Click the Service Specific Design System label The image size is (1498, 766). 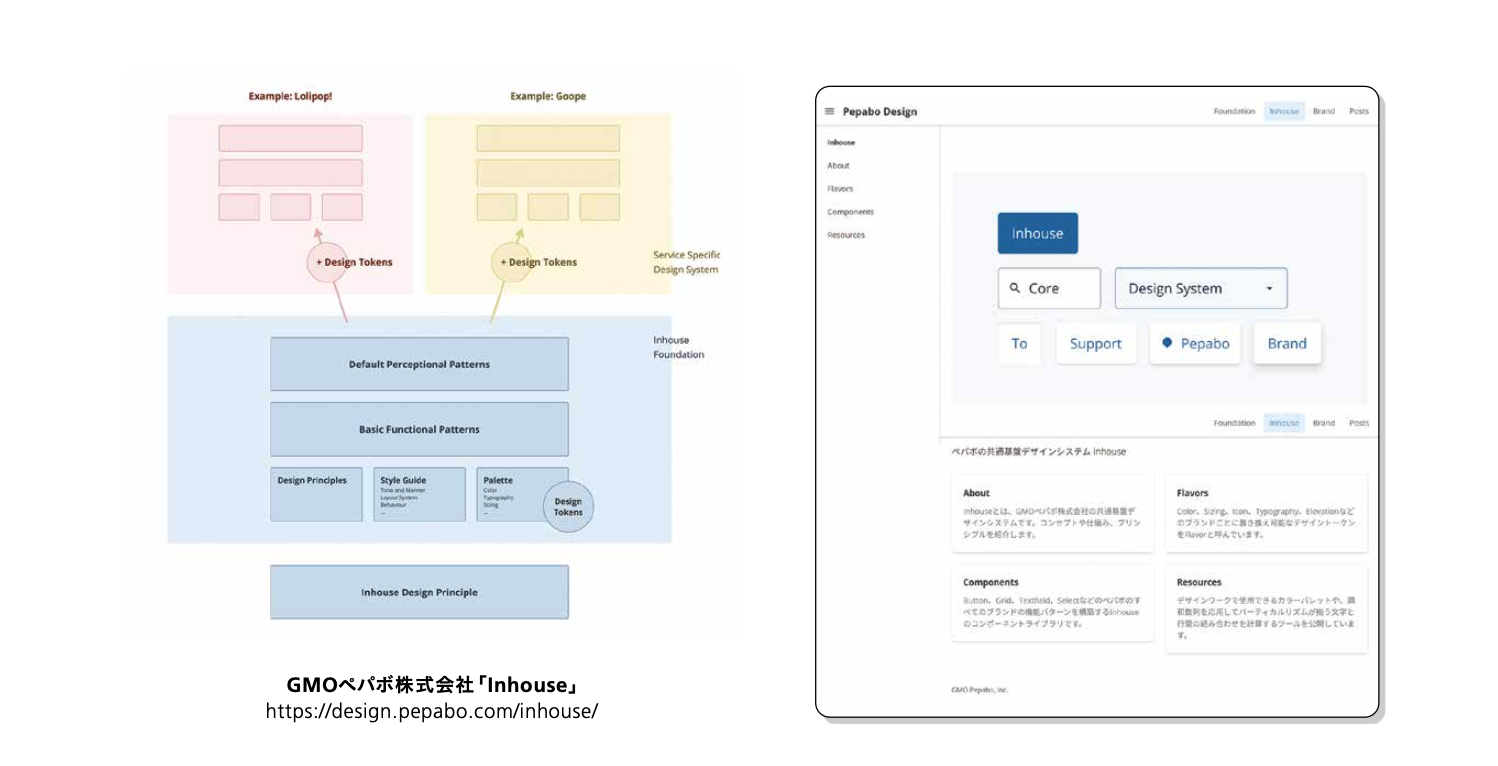click(x=686, y=262)
